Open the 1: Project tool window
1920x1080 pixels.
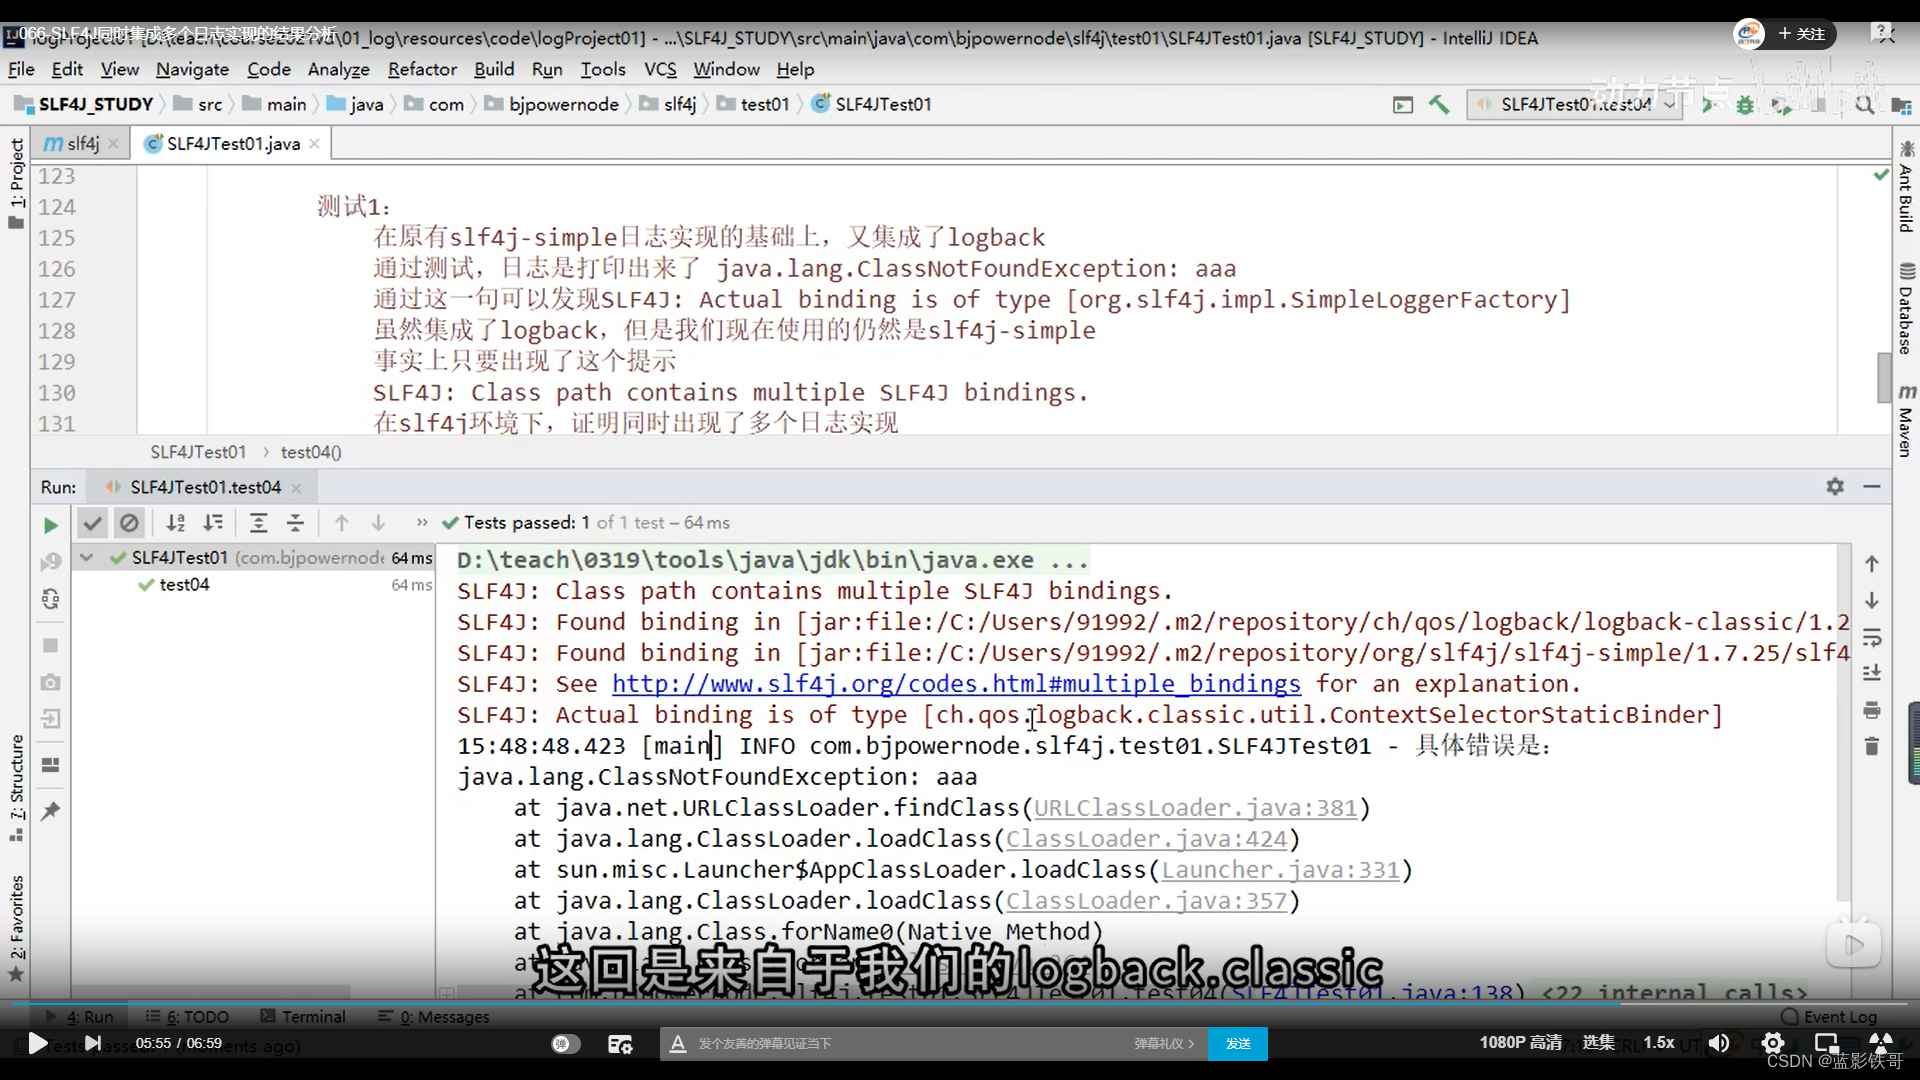(x=16, y=183)
